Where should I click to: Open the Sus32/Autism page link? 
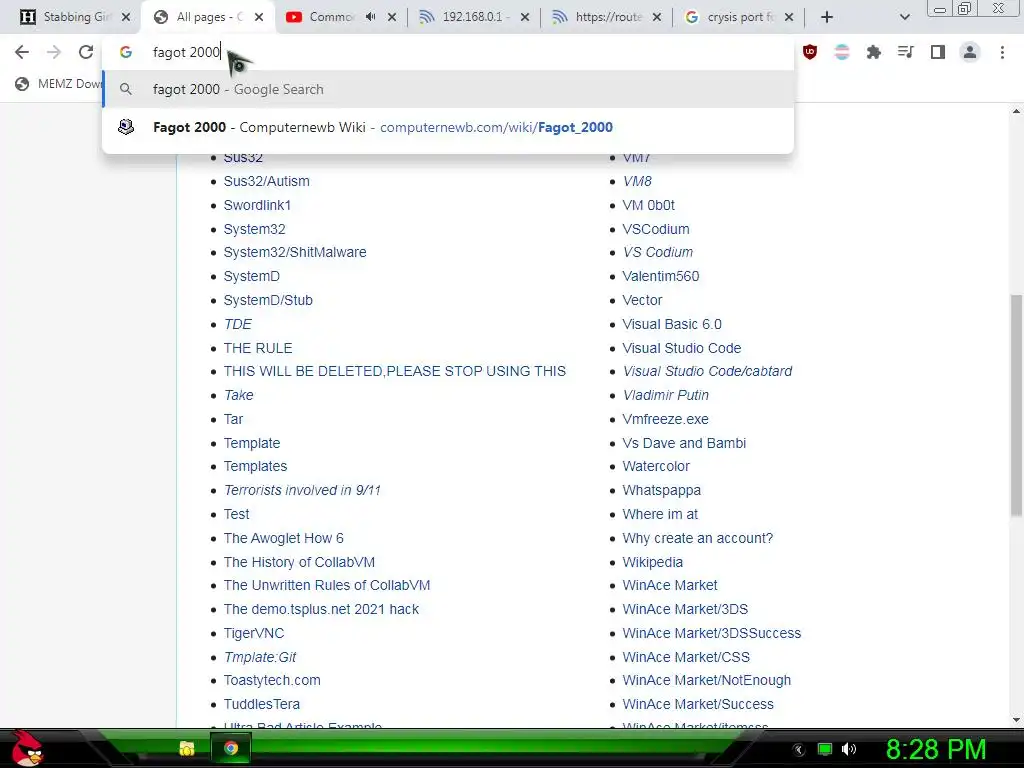pos(266,182)
